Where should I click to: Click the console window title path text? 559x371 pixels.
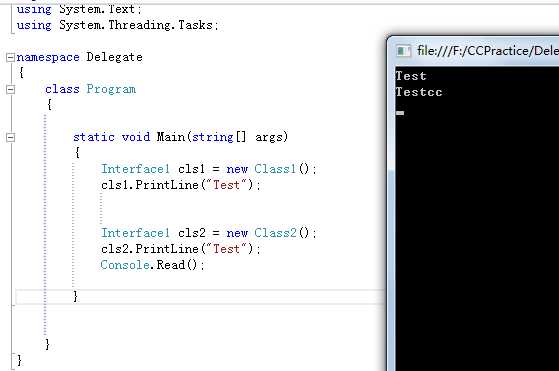coord(488,51)
